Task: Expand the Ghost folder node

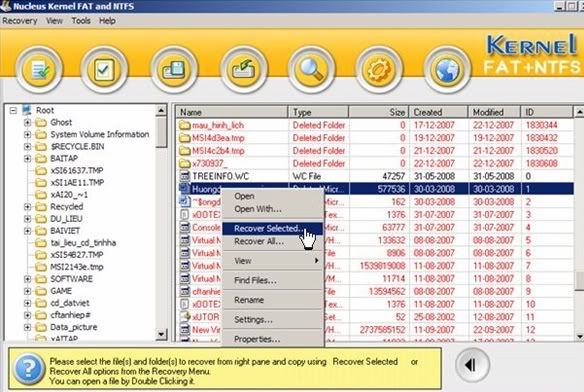Action: [x=27, y=122]
